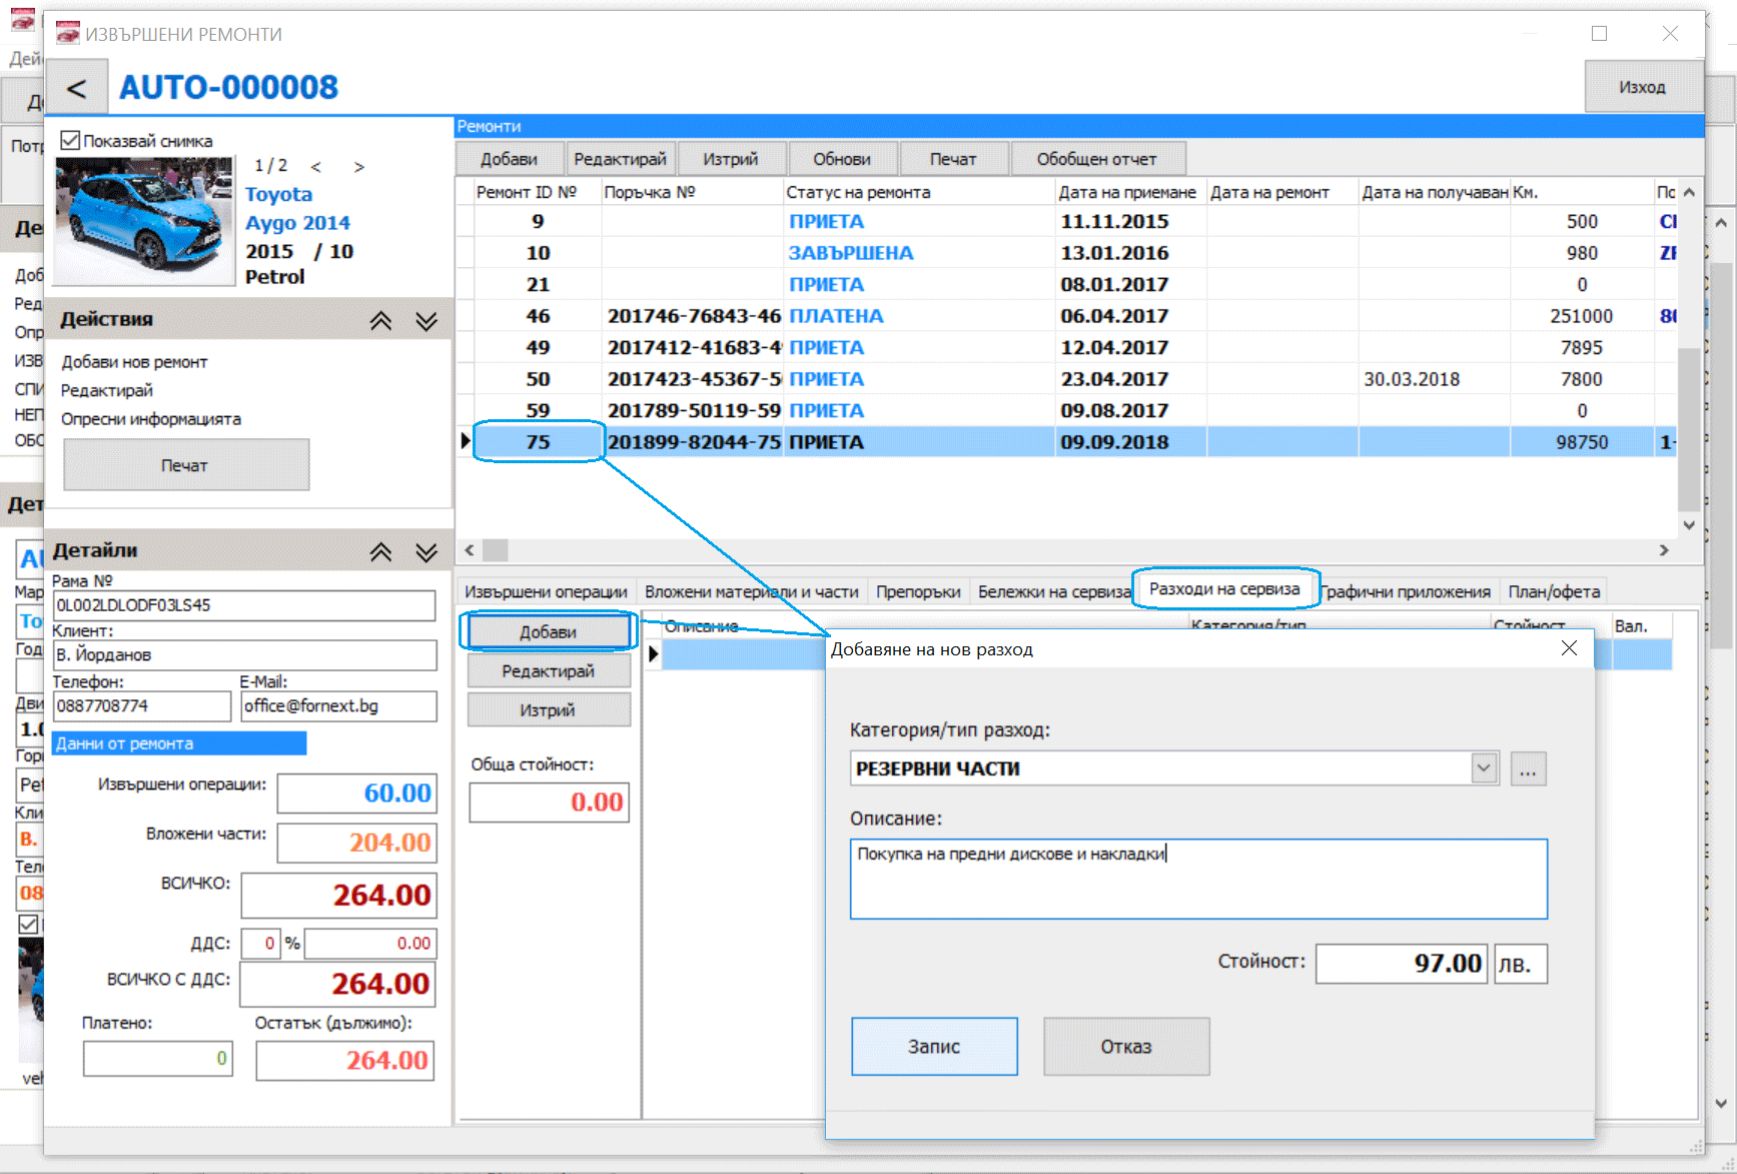
Task: Click the back arrow beside AUTO-000008
Action: pyautogui.click(x=76, y=89)
